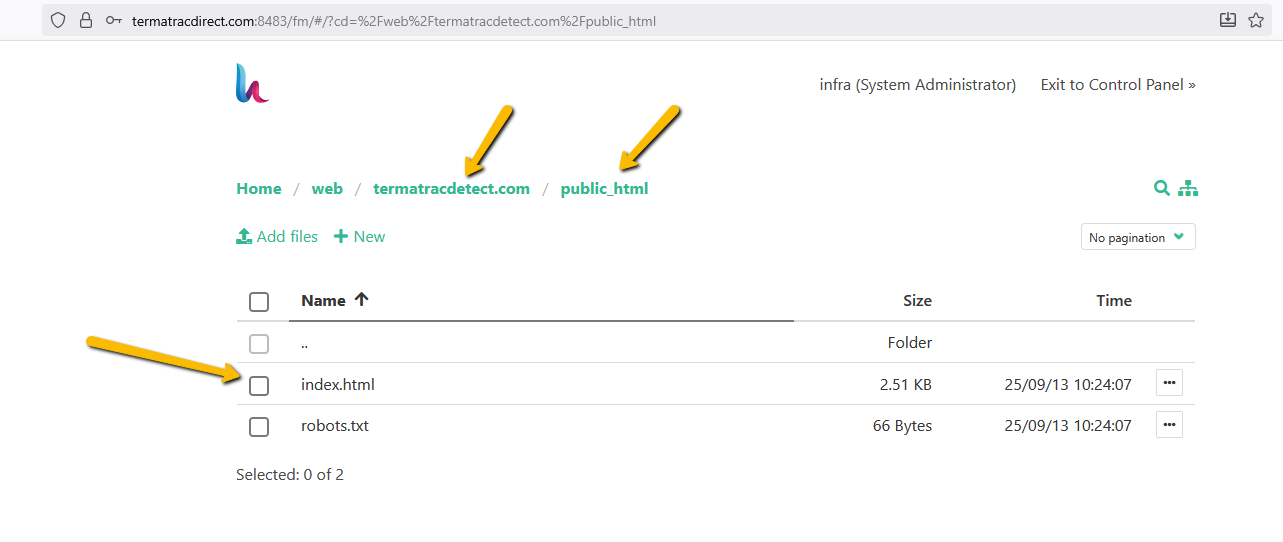Screen dimensions: 1283x542
Task: Go up via the '..' parent folder
Action: (305, 343)
